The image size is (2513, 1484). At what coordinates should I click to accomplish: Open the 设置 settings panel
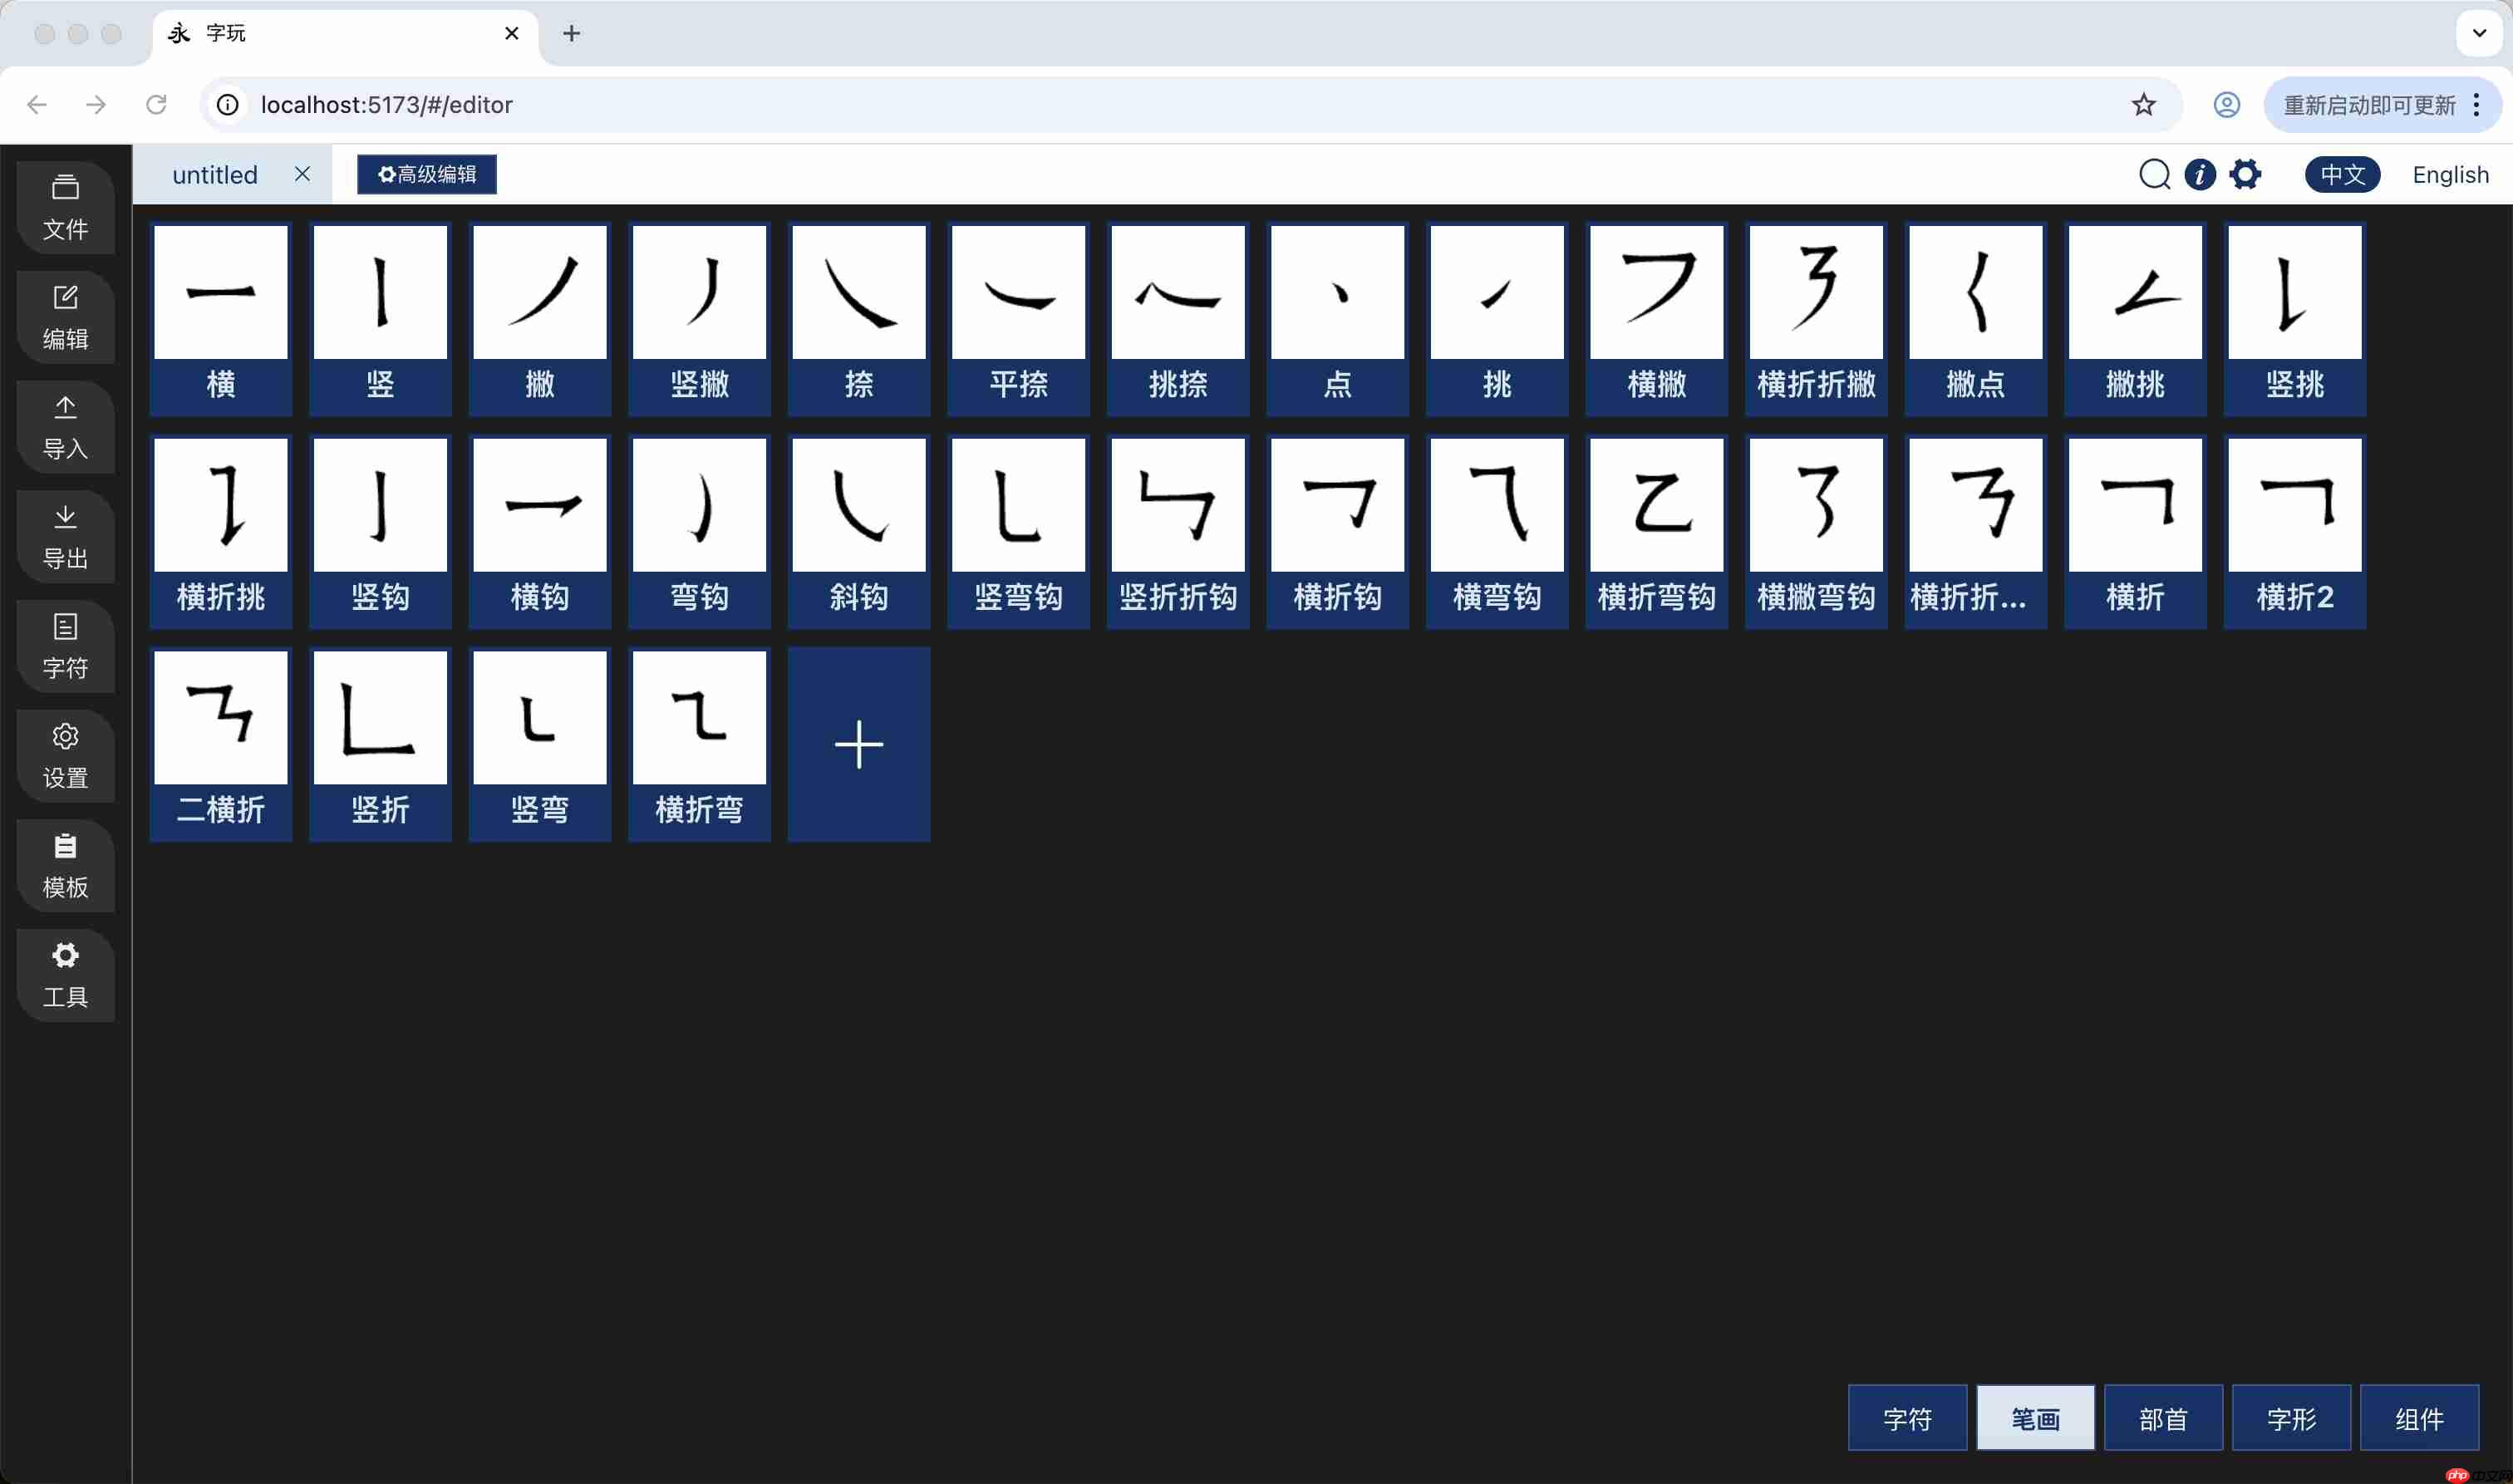65,755
